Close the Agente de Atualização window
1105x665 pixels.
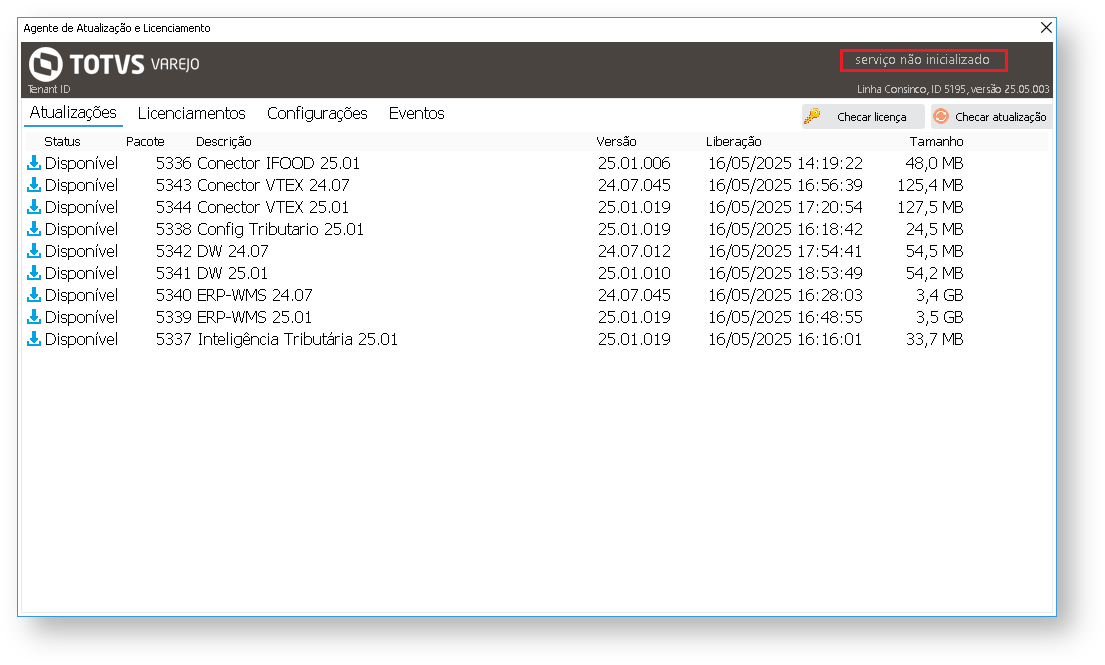click(1046, 27)
